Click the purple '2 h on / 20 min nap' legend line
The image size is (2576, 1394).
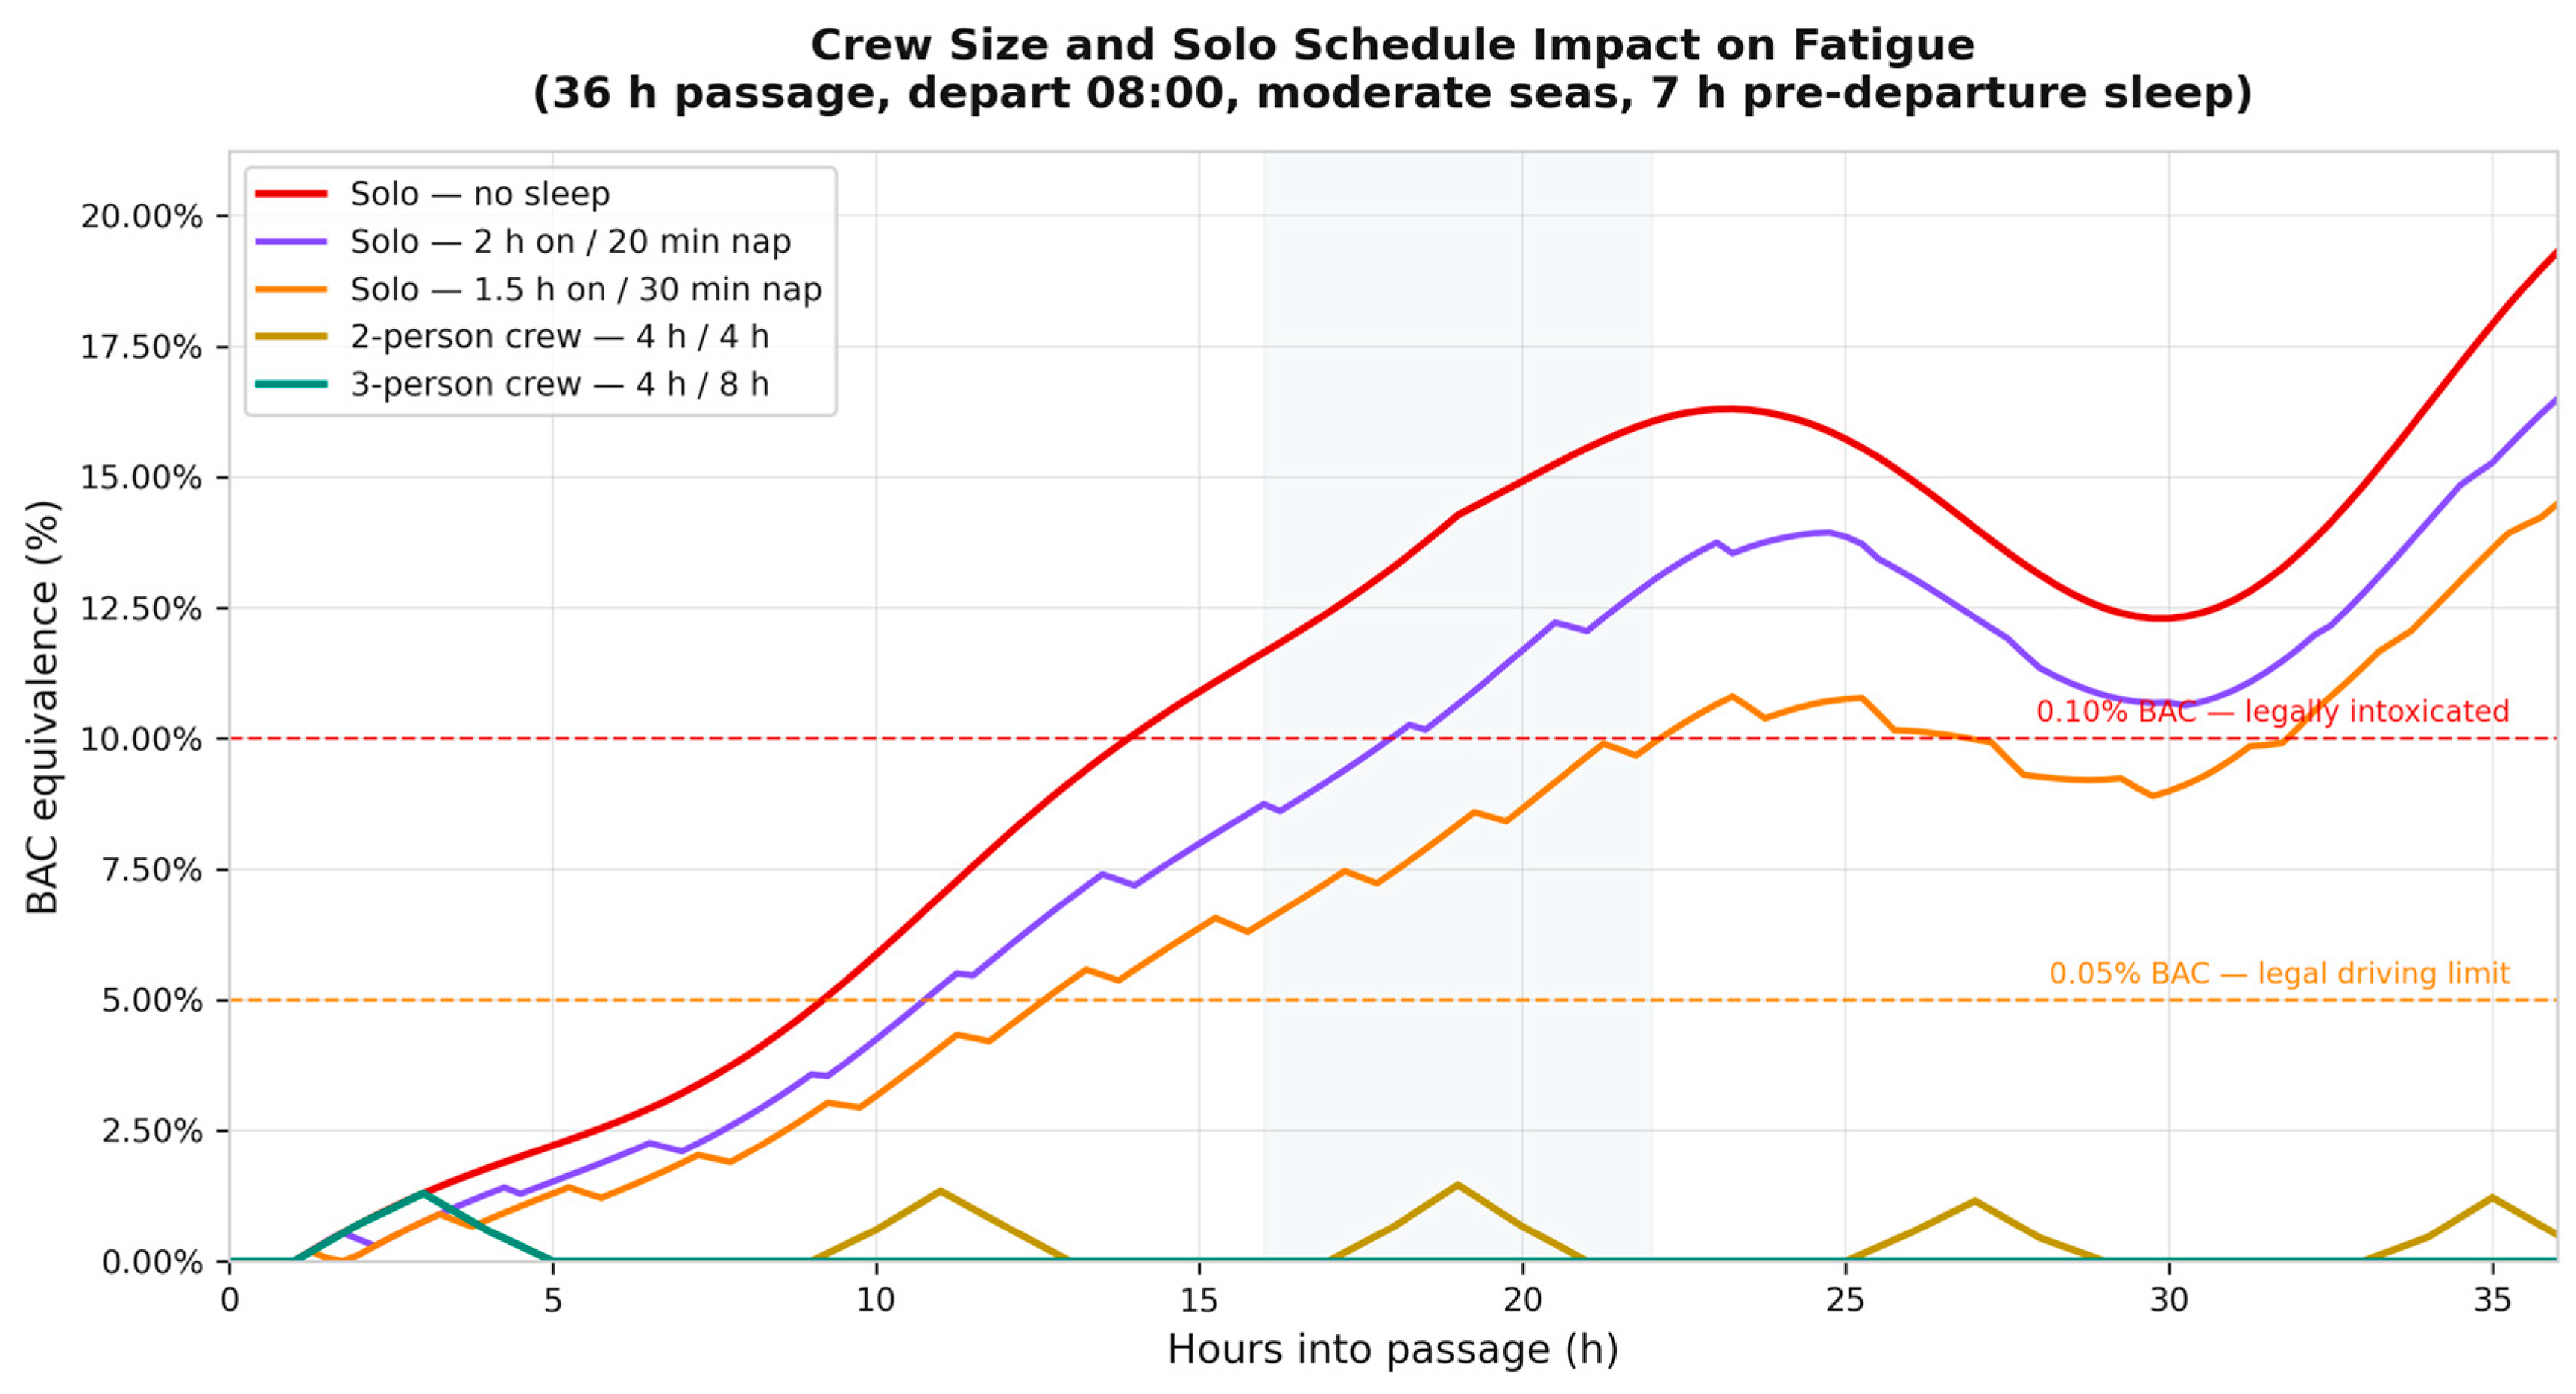291,241
